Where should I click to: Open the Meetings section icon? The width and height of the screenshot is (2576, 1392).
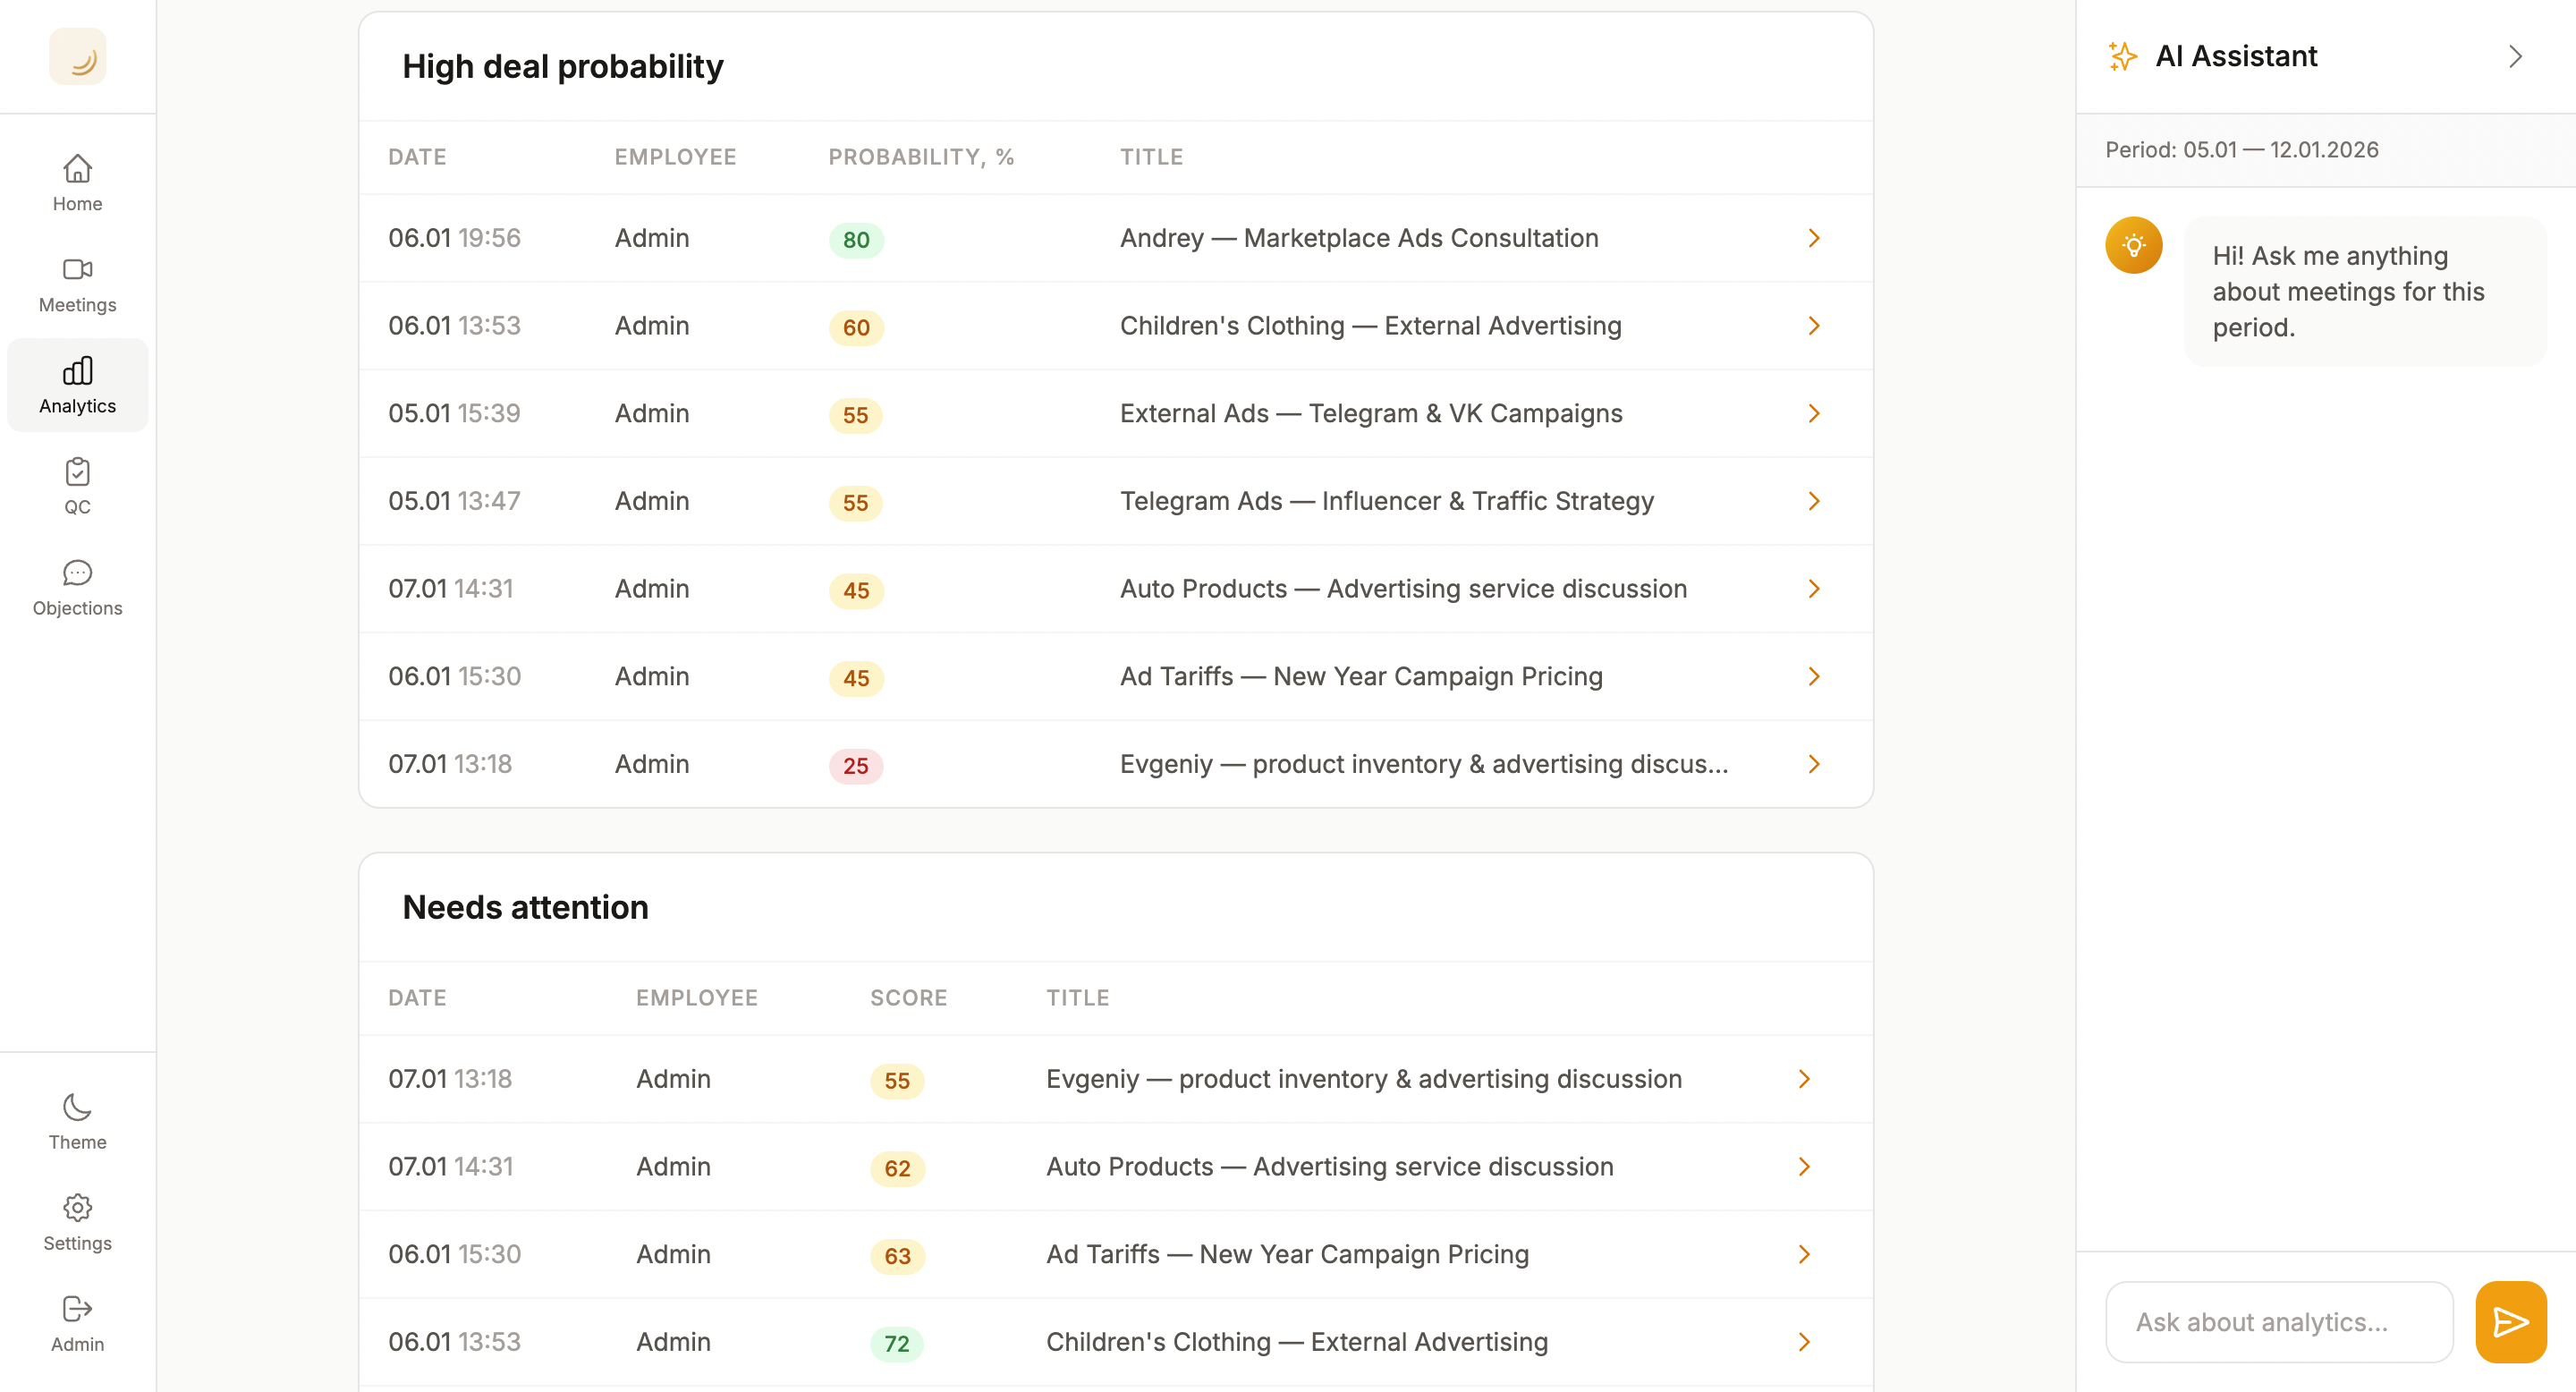click(x=76, y=270)
